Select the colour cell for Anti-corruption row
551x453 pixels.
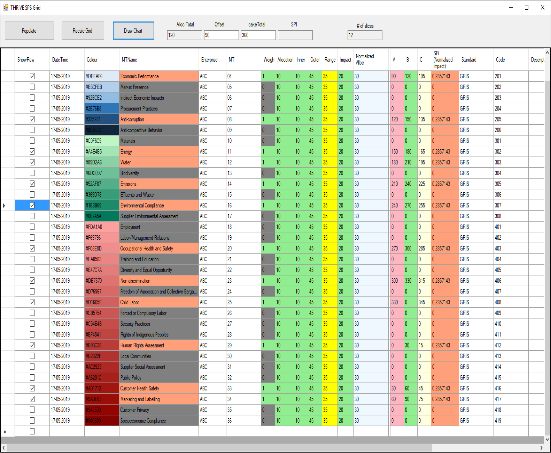point(102,119)
